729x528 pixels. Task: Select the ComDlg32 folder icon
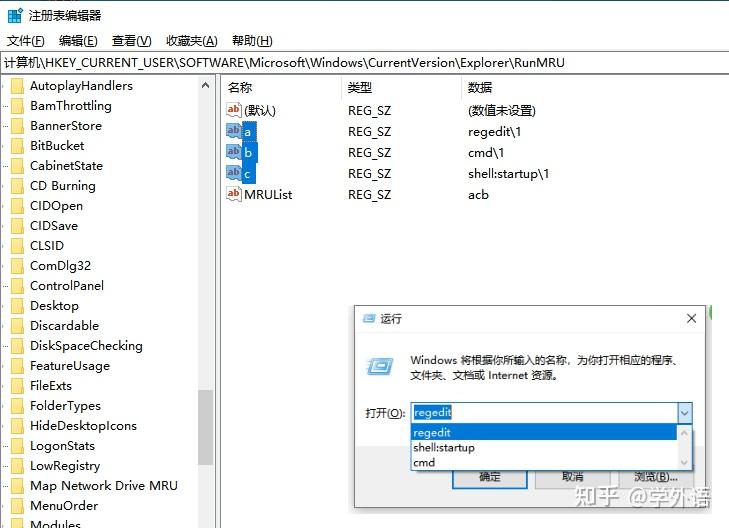[17, 266]
